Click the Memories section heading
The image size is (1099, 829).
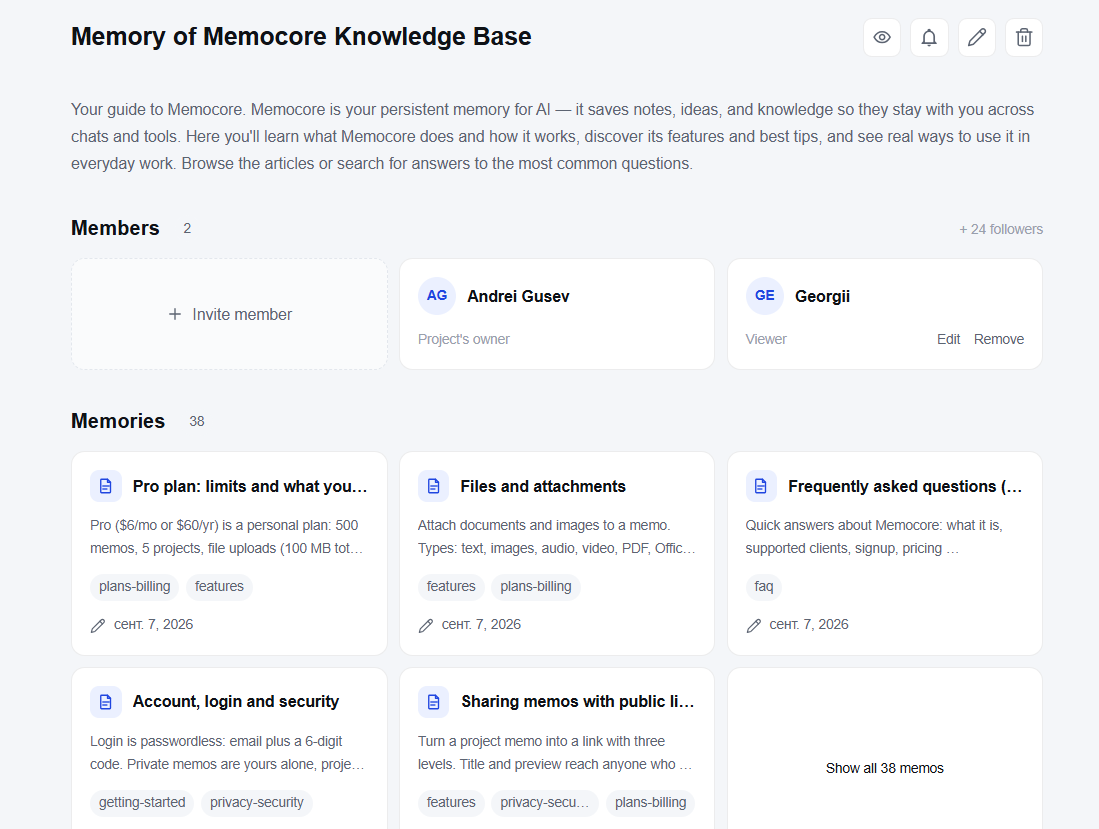(118, 421)
